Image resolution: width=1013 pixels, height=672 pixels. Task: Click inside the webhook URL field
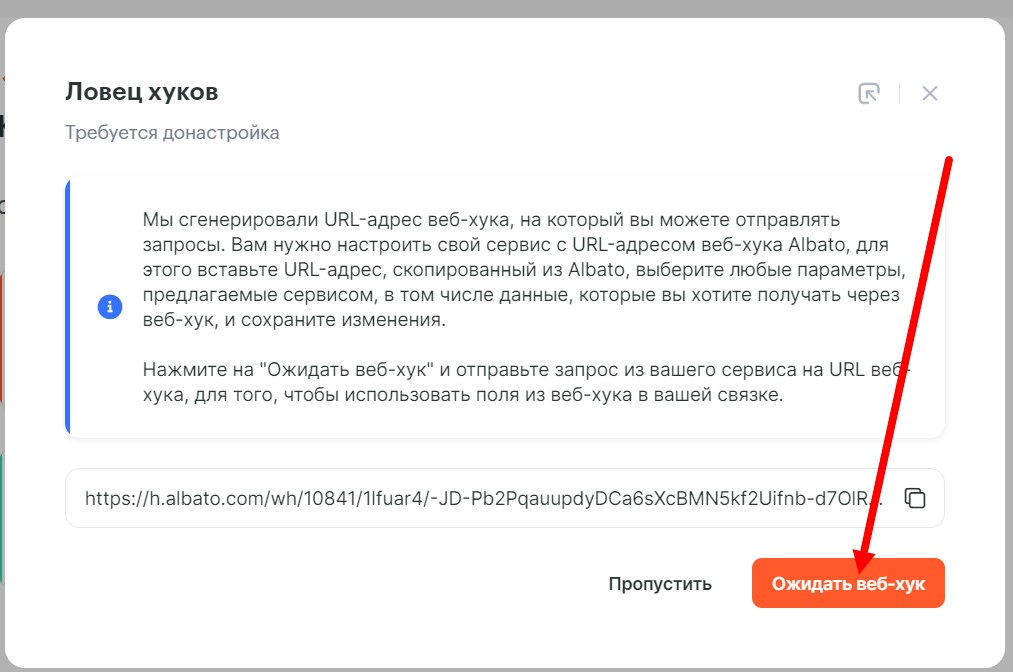click(505, 498)
